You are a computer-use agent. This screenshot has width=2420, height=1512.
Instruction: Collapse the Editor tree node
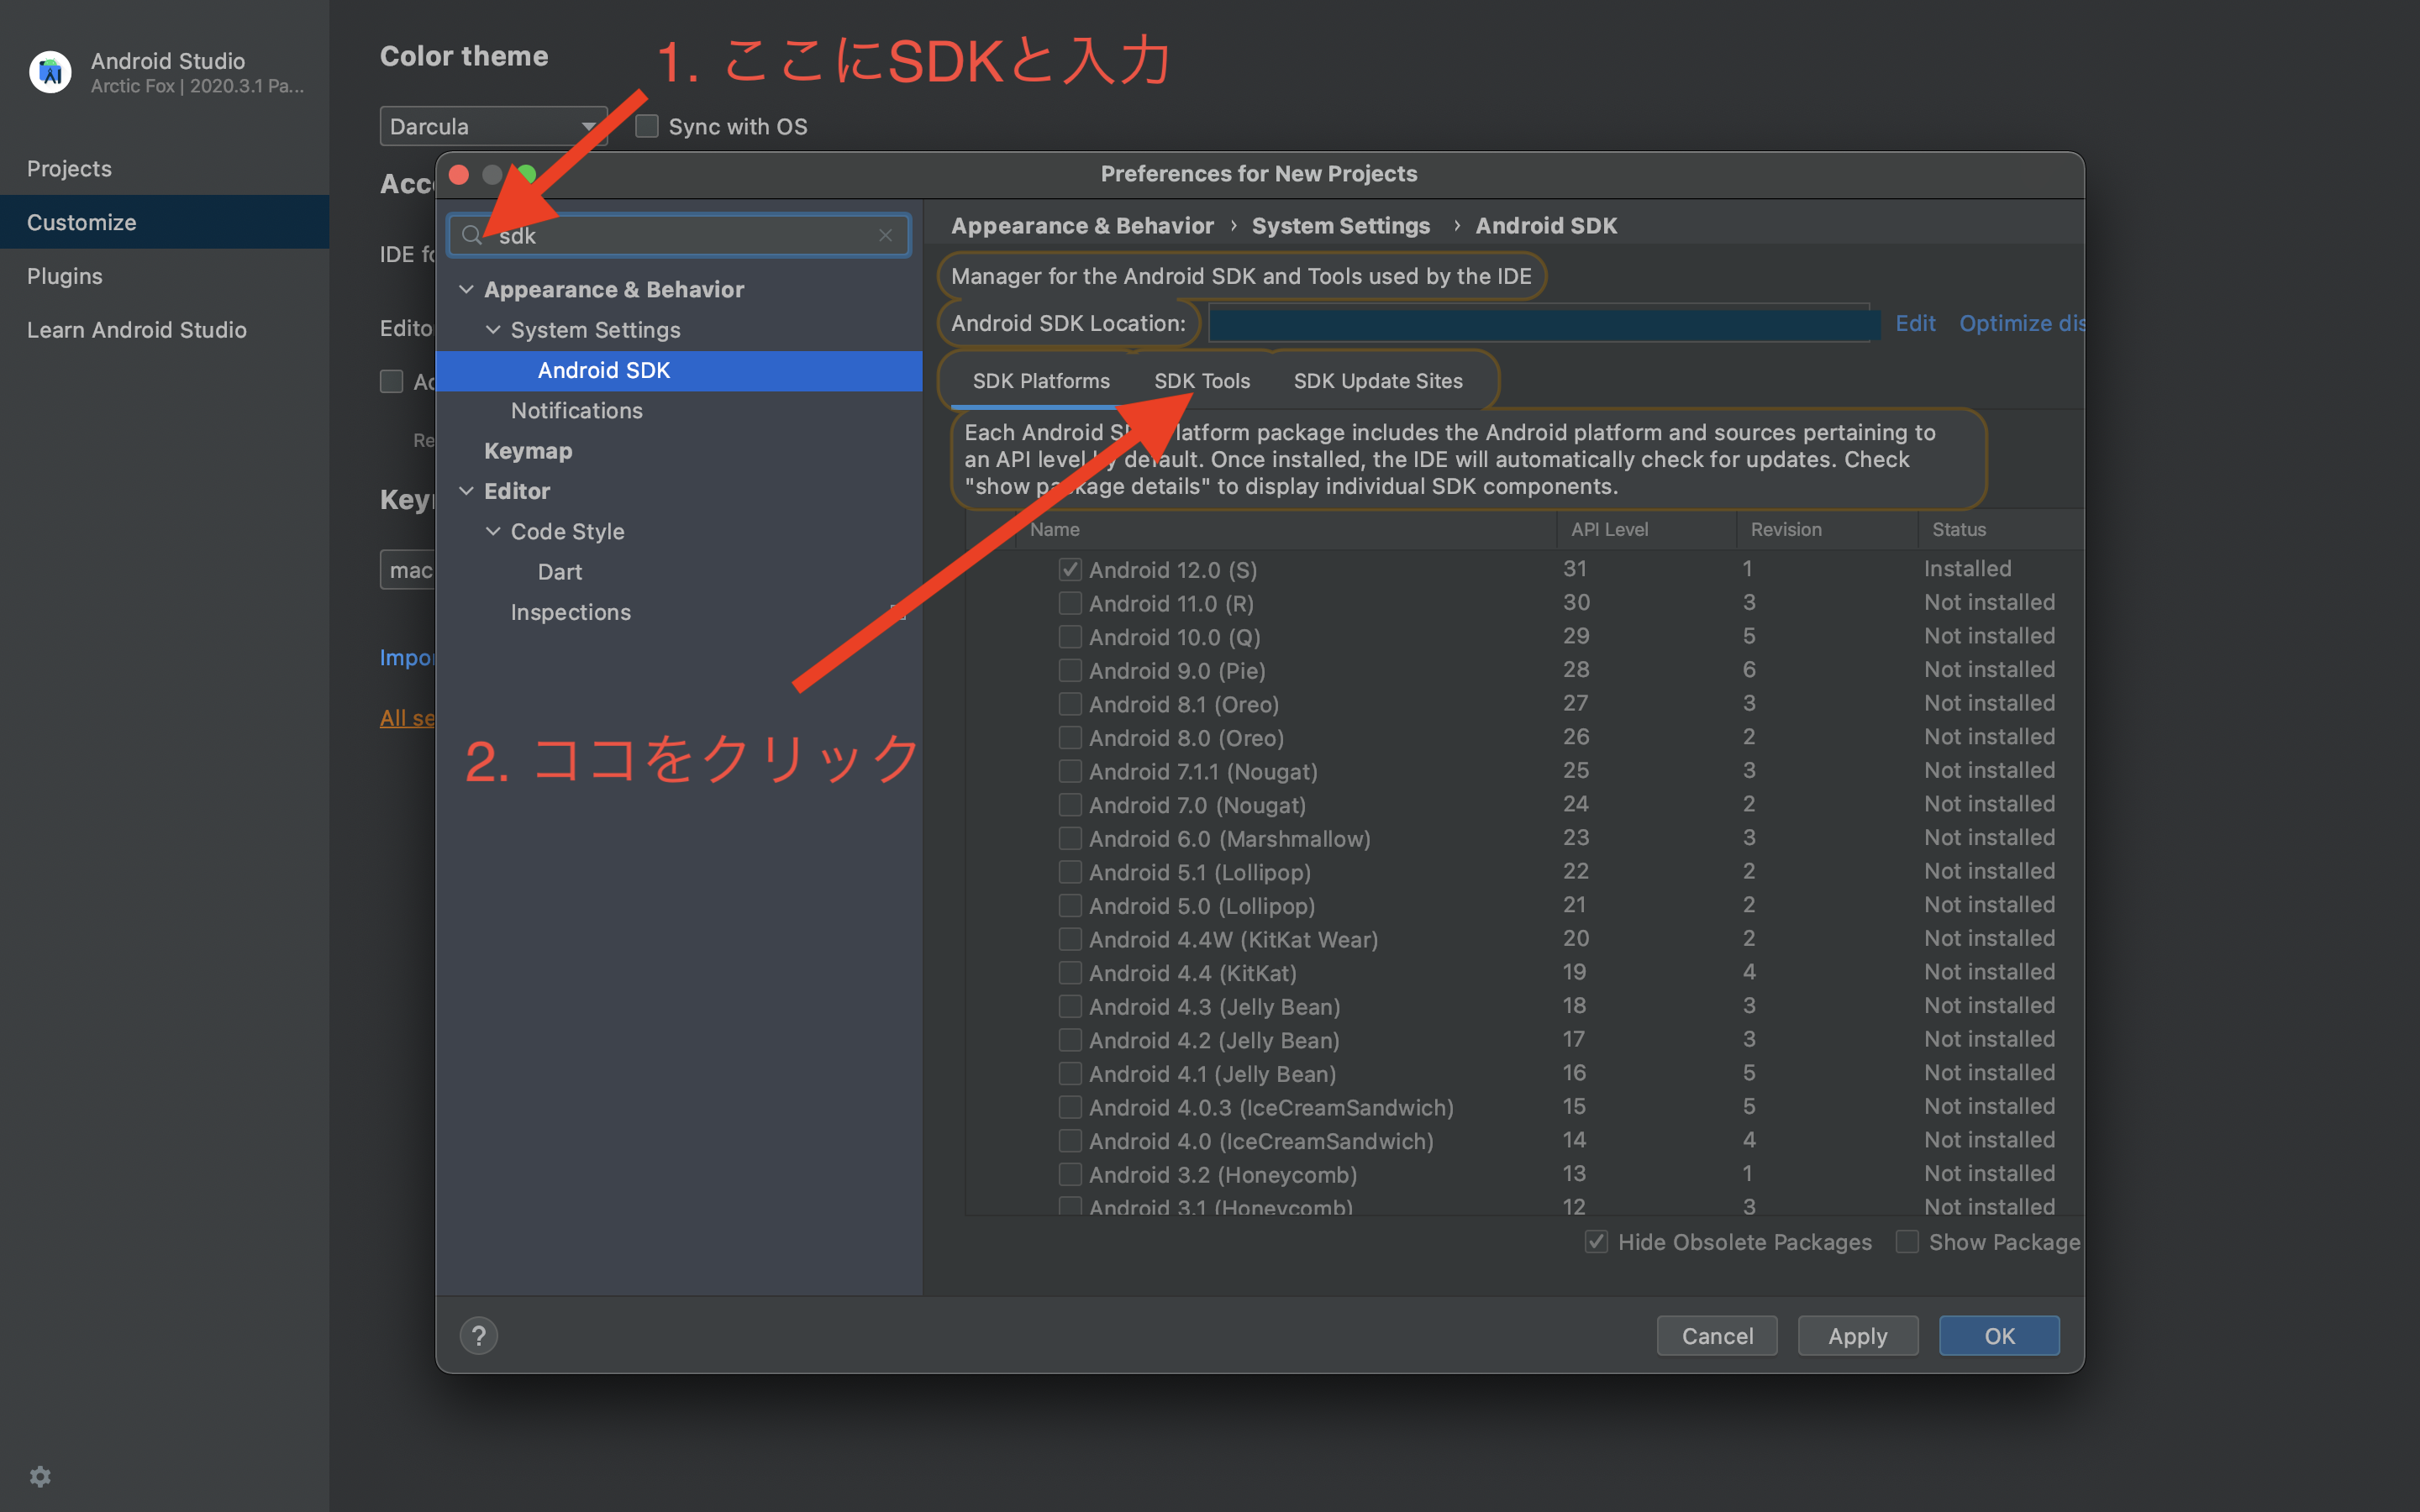point(466,491)
